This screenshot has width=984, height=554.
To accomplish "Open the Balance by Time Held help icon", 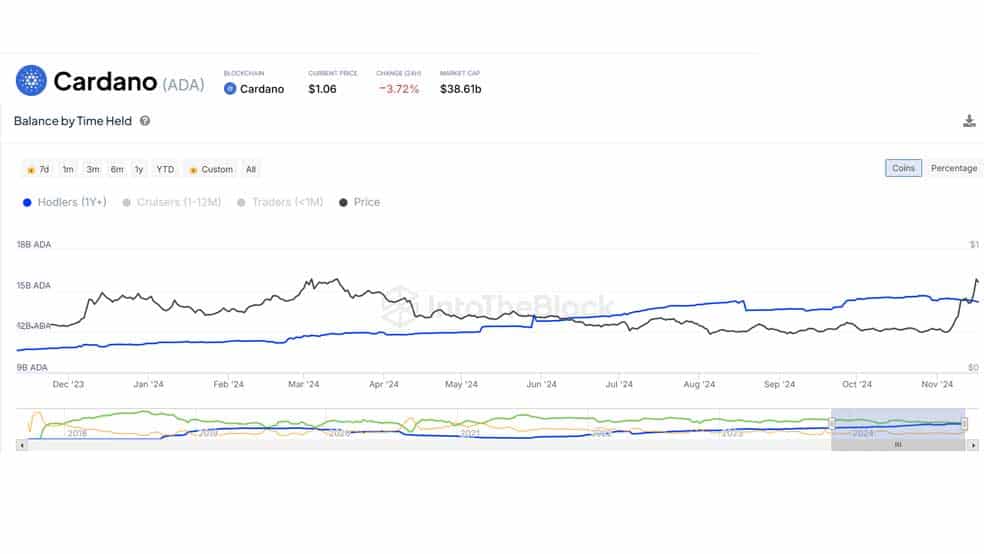I will [x=145, y=121].
